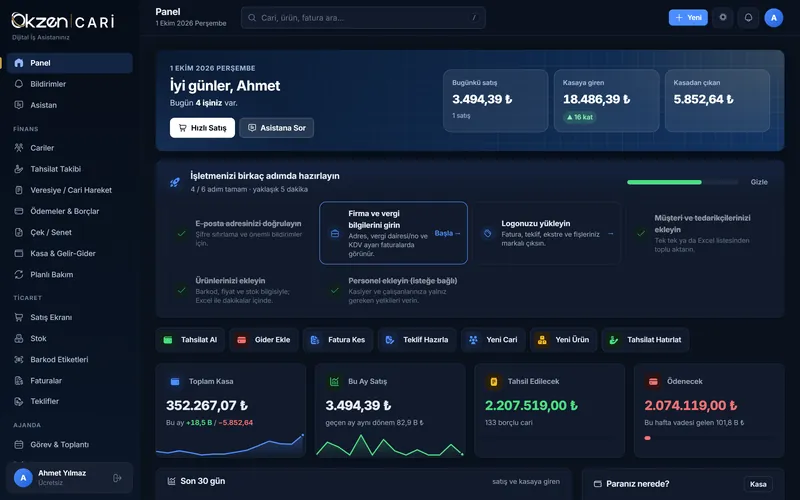Screen dimensions: 800x500
Task: Click the Veresiye / Cari Hareket icon
Action: click(19, 190)
